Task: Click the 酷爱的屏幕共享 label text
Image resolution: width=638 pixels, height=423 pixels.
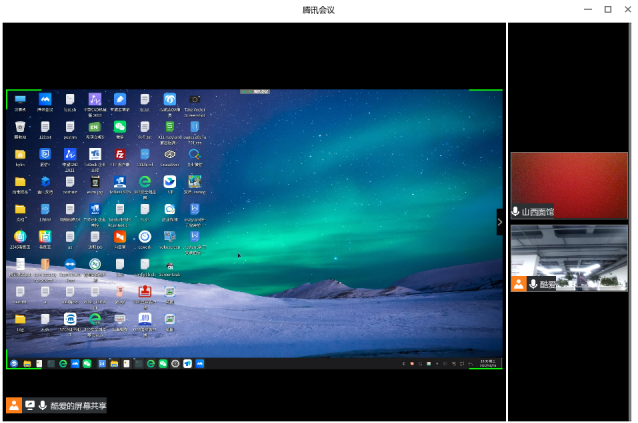Action: click(78, 406)
